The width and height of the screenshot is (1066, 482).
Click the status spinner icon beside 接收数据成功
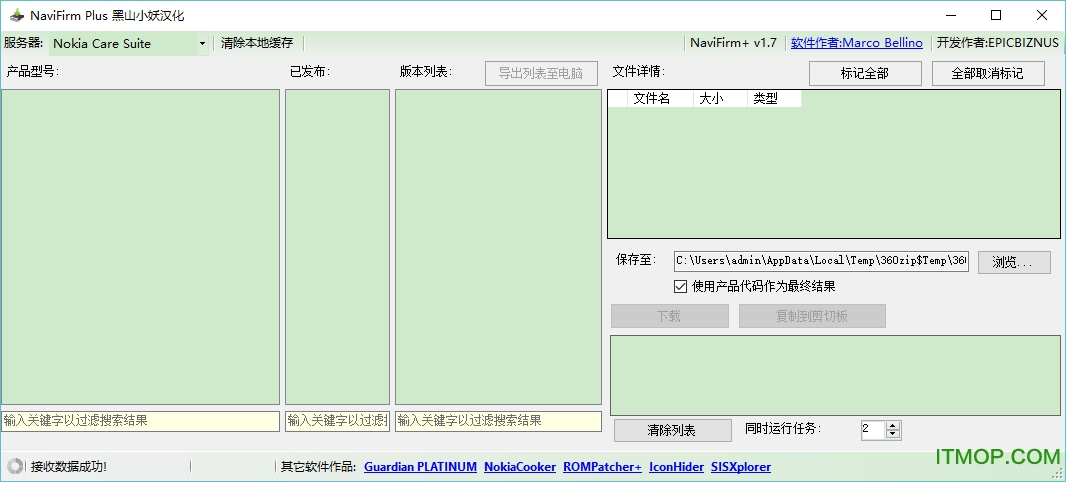click(x=15, y=466)
